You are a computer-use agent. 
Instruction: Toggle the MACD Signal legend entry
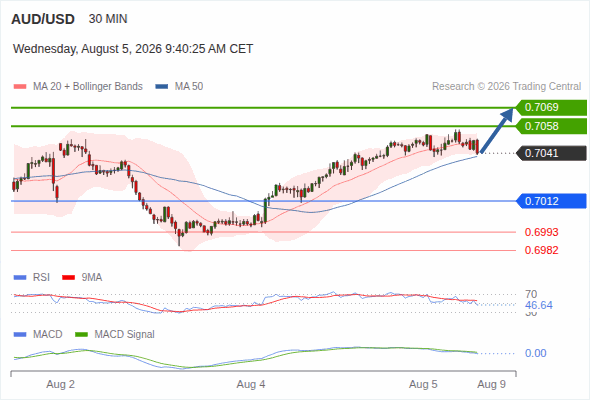pos(115,334)
